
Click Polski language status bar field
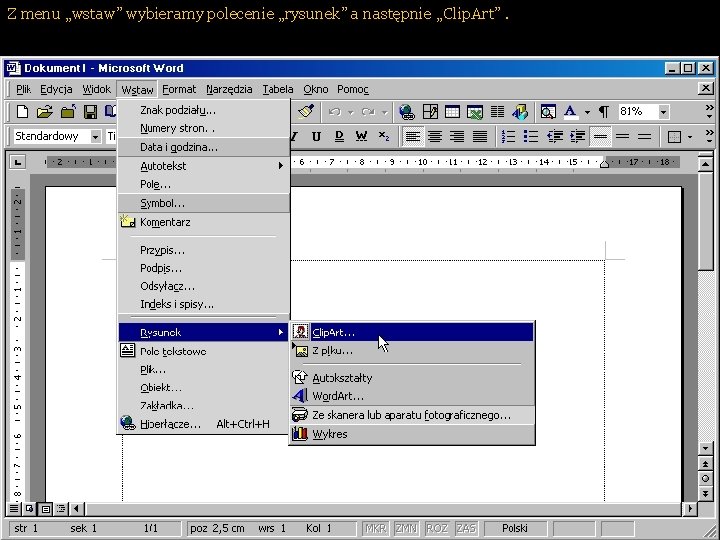515,528
